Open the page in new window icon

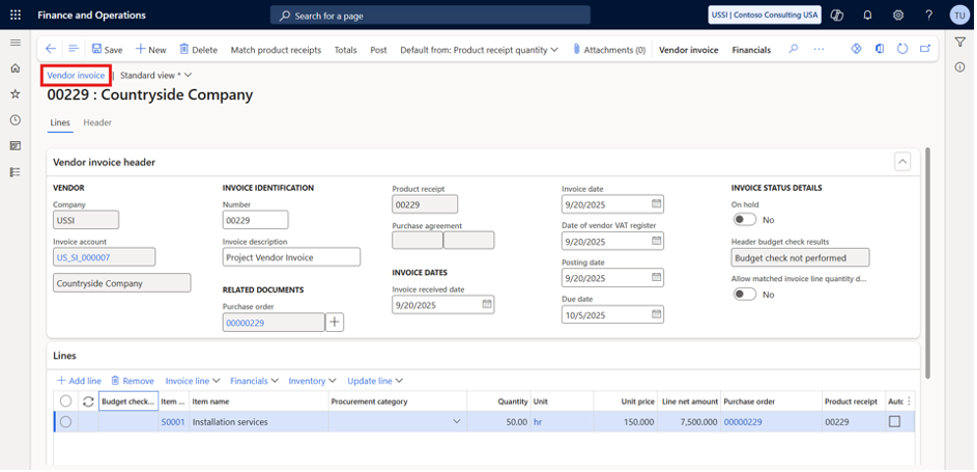(x=925, y=49)
